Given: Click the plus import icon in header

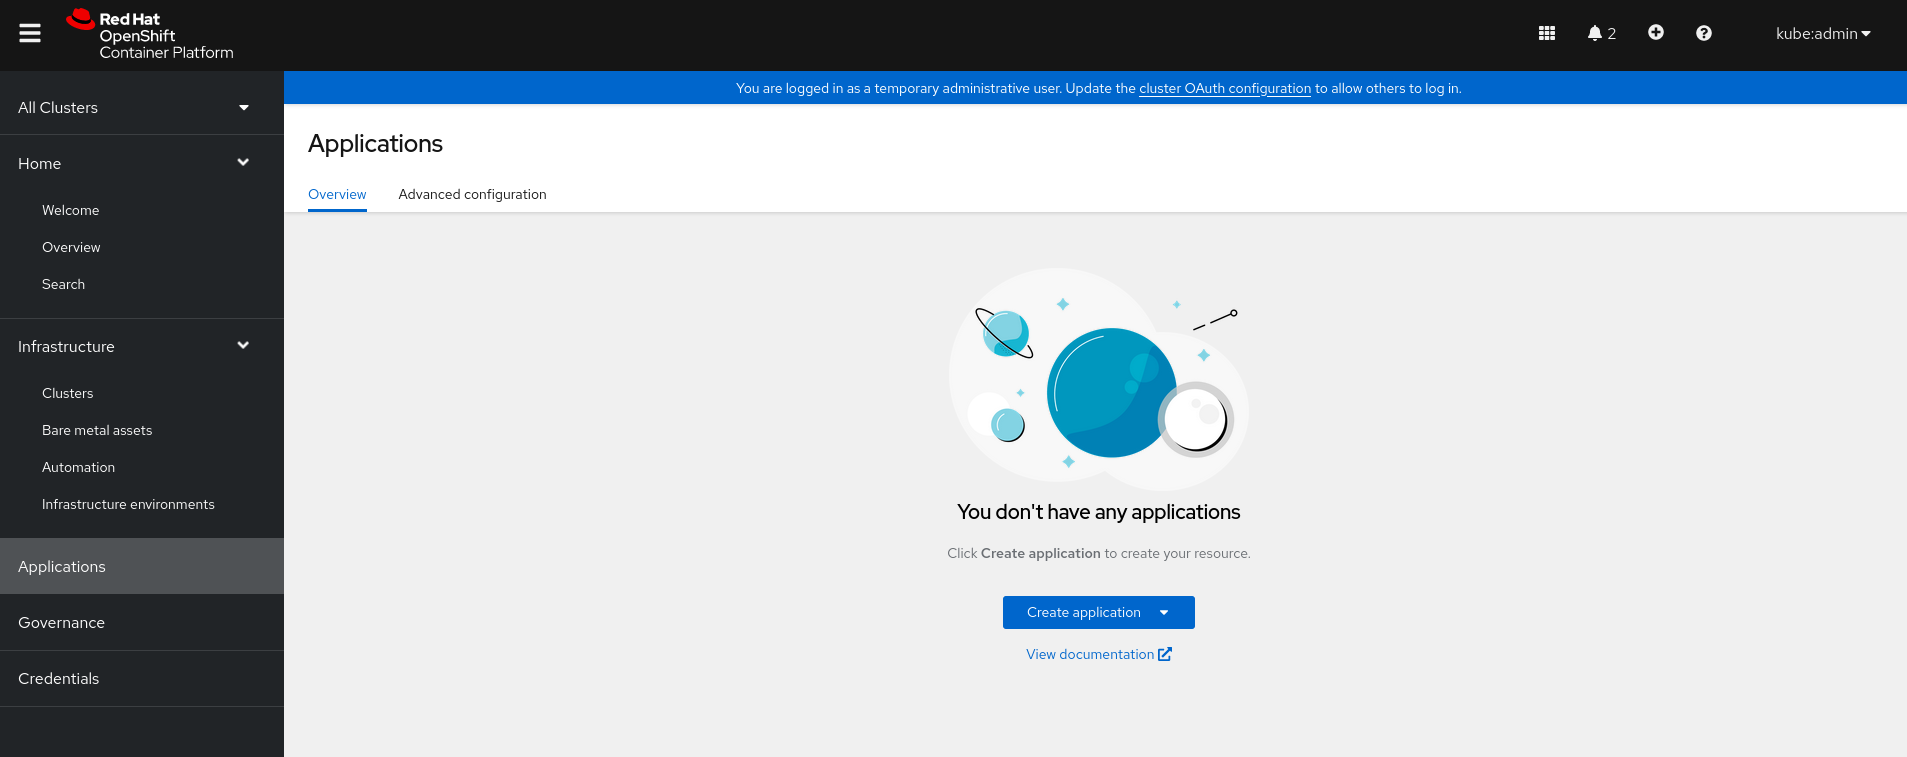Looking at the screenshot, I should point(1655,33).
